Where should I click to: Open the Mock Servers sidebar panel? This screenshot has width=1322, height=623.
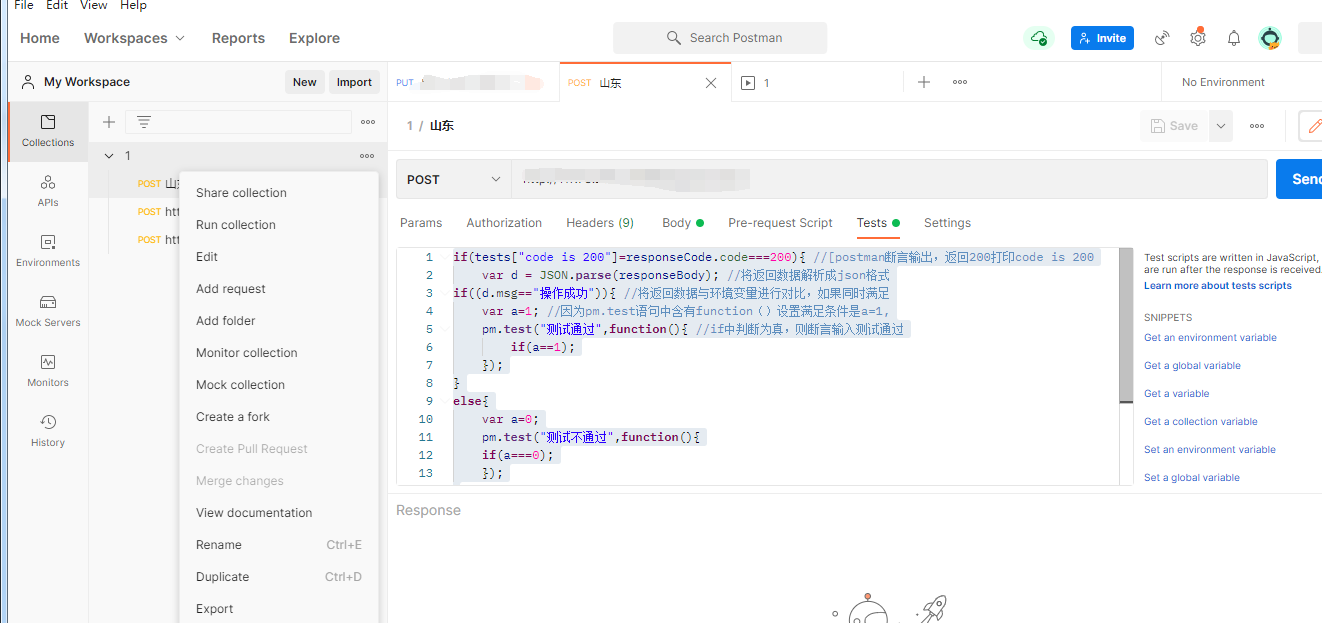point(48,311)
